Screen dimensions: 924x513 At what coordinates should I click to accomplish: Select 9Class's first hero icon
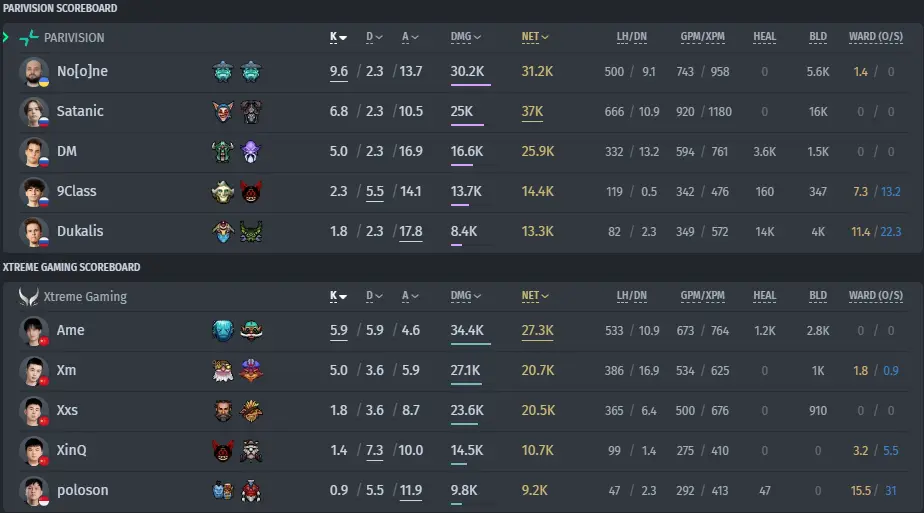click(223, 191)
